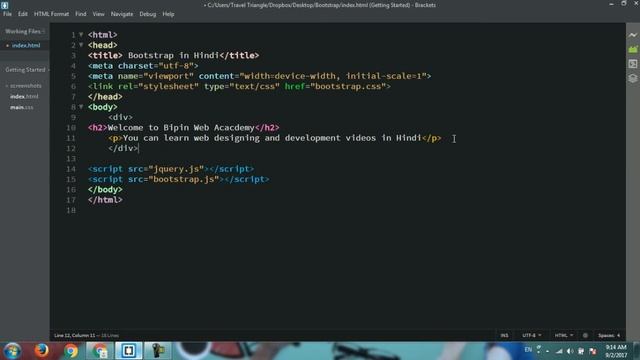Toggle the INS insert mode indicator
This screenshot has width=640, height=360.
[504, 336]
